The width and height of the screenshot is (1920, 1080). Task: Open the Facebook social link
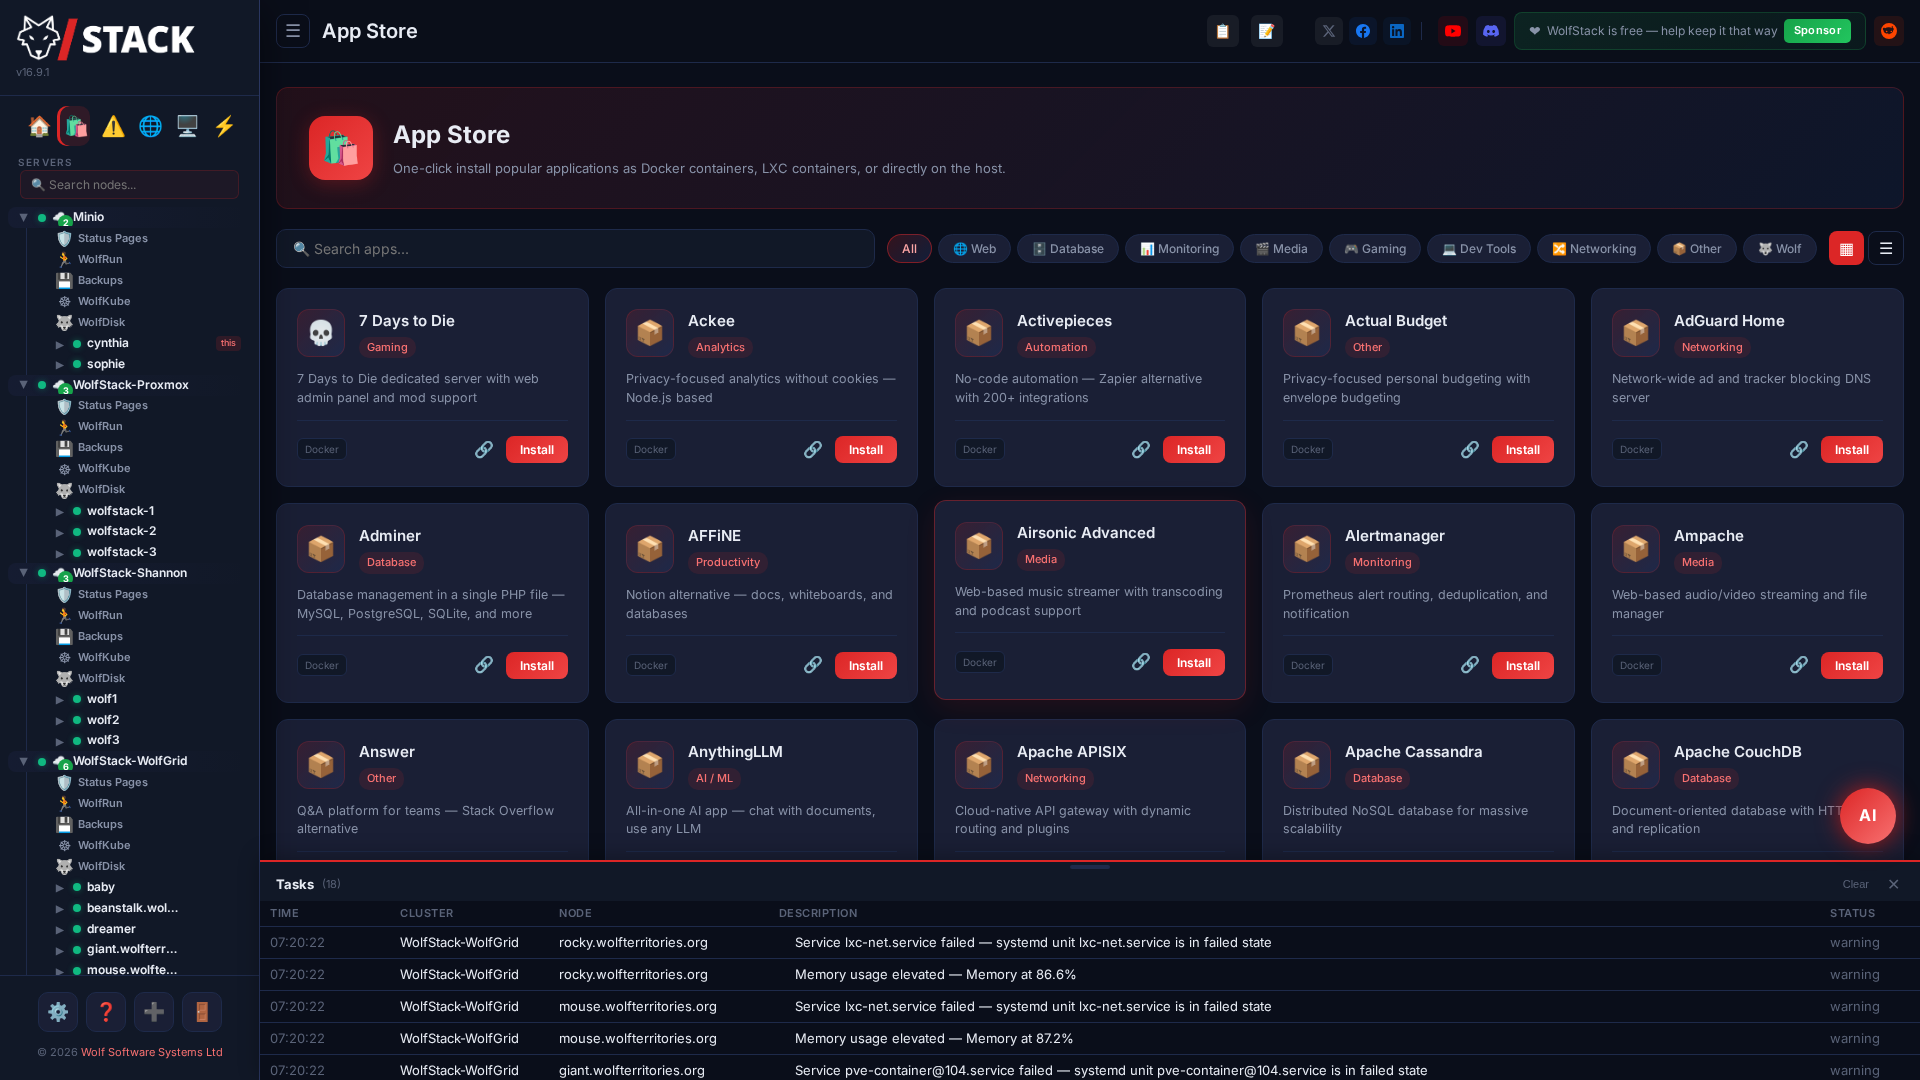[1362, 31]
